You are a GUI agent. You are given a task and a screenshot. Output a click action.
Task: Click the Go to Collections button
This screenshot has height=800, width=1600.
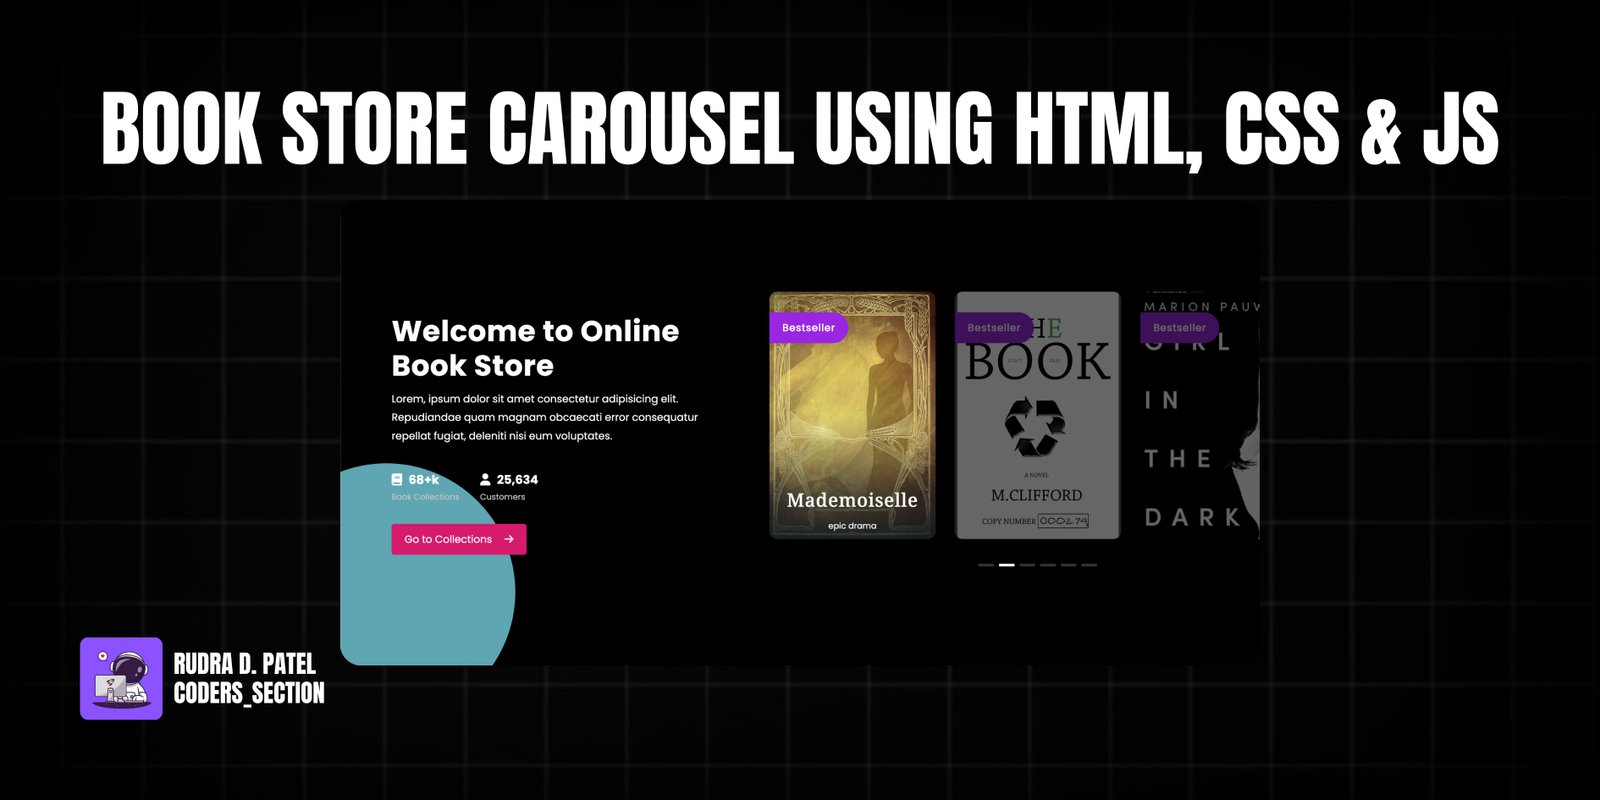[x=459, y=539]
